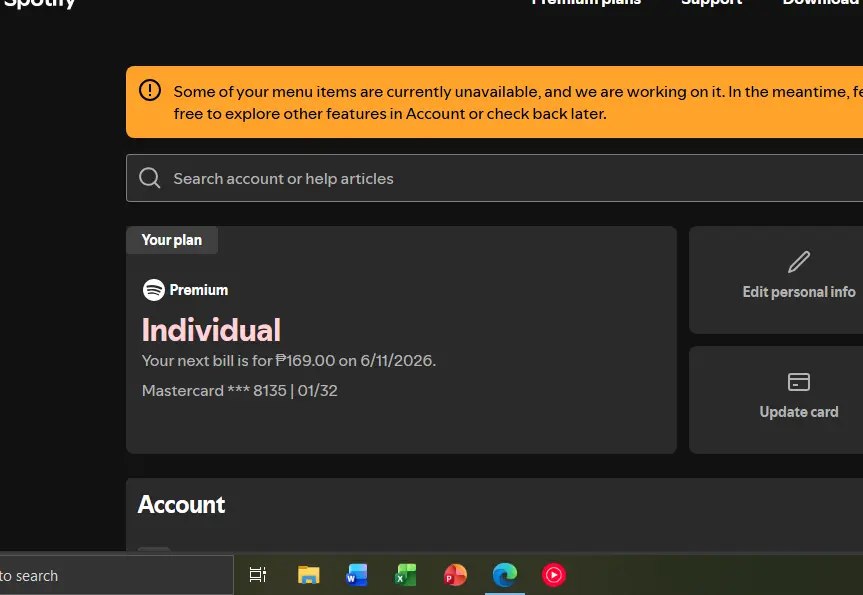Click the Individual plan heading
Image resolution: width=863 pixels, height=595 pixels.
pyautogui.click(x=211, y=330)
